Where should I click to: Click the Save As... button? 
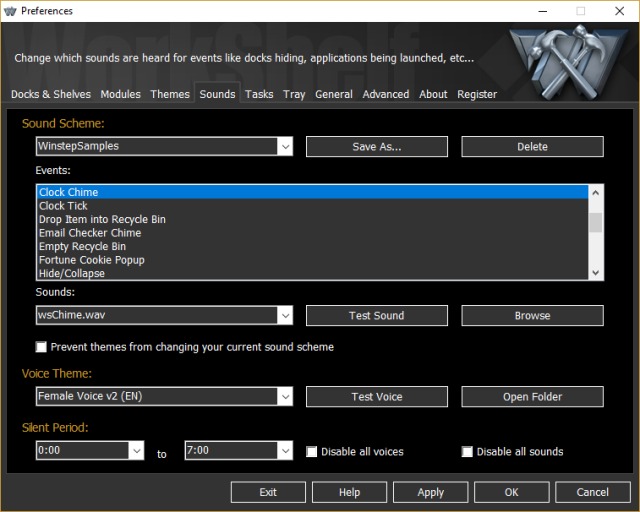[x=376, y=147]
